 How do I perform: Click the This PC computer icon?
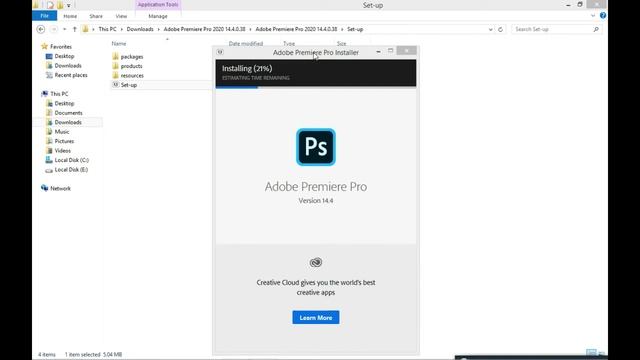pyautogui.click(x=44, y=93)
